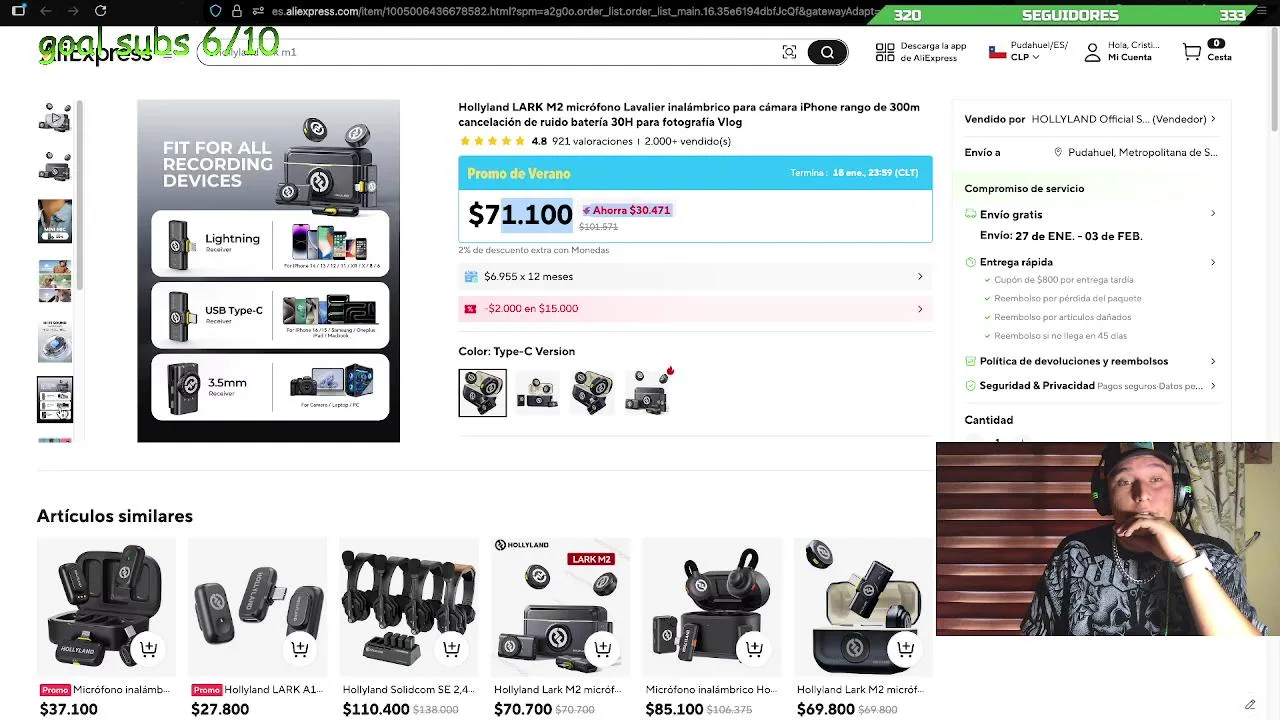Select the MINI MIC gallery thumbnail

coord(55,221)
